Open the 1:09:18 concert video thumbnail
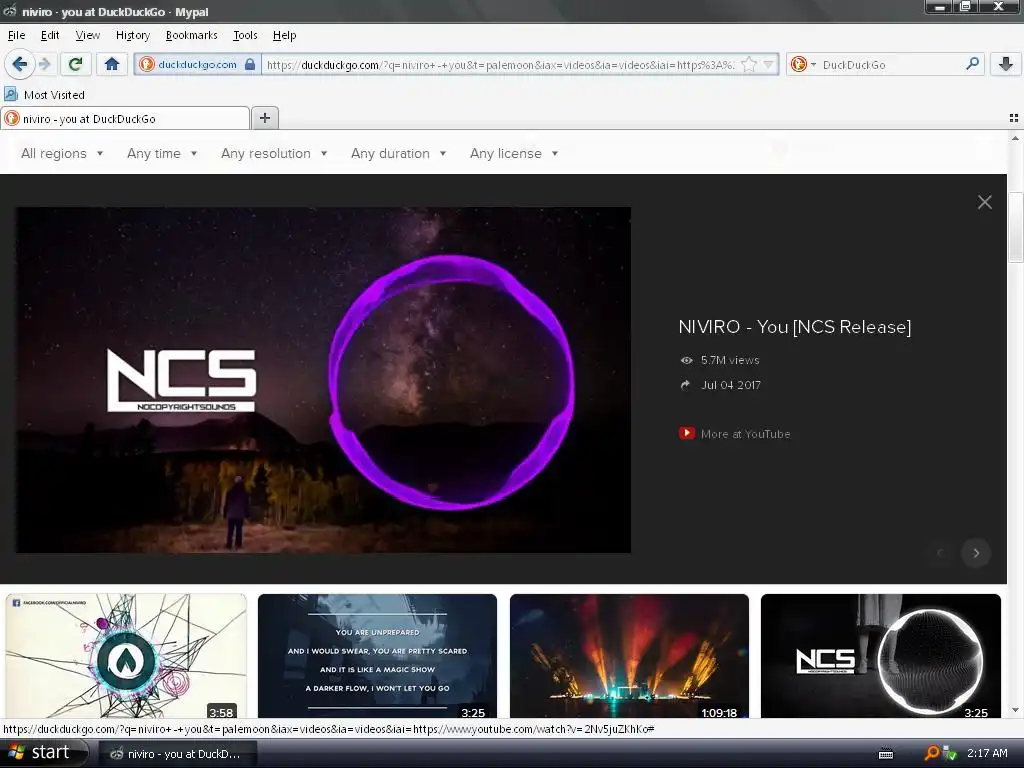The image size is (1024, 768). [x=629, y=656]
